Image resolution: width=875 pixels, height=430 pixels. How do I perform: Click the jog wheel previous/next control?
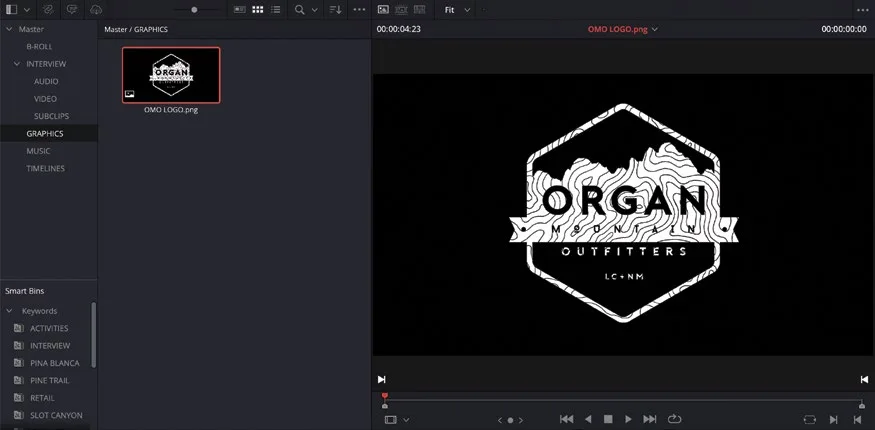[x=510, y=420]
